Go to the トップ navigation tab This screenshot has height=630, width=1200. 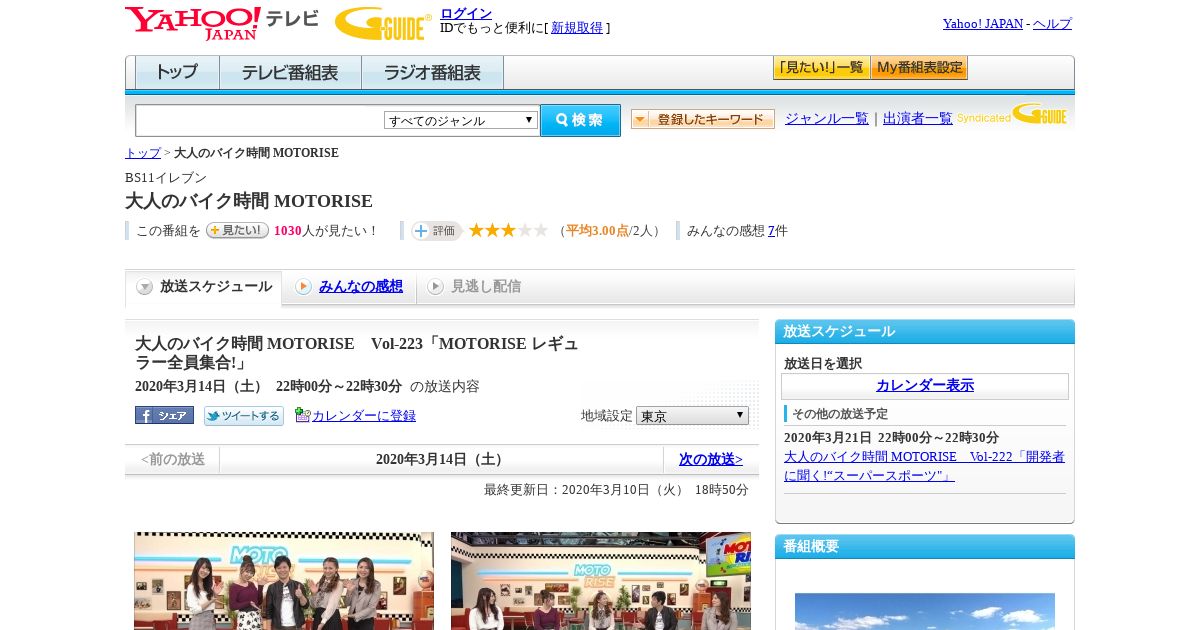(x=177, y=72)
